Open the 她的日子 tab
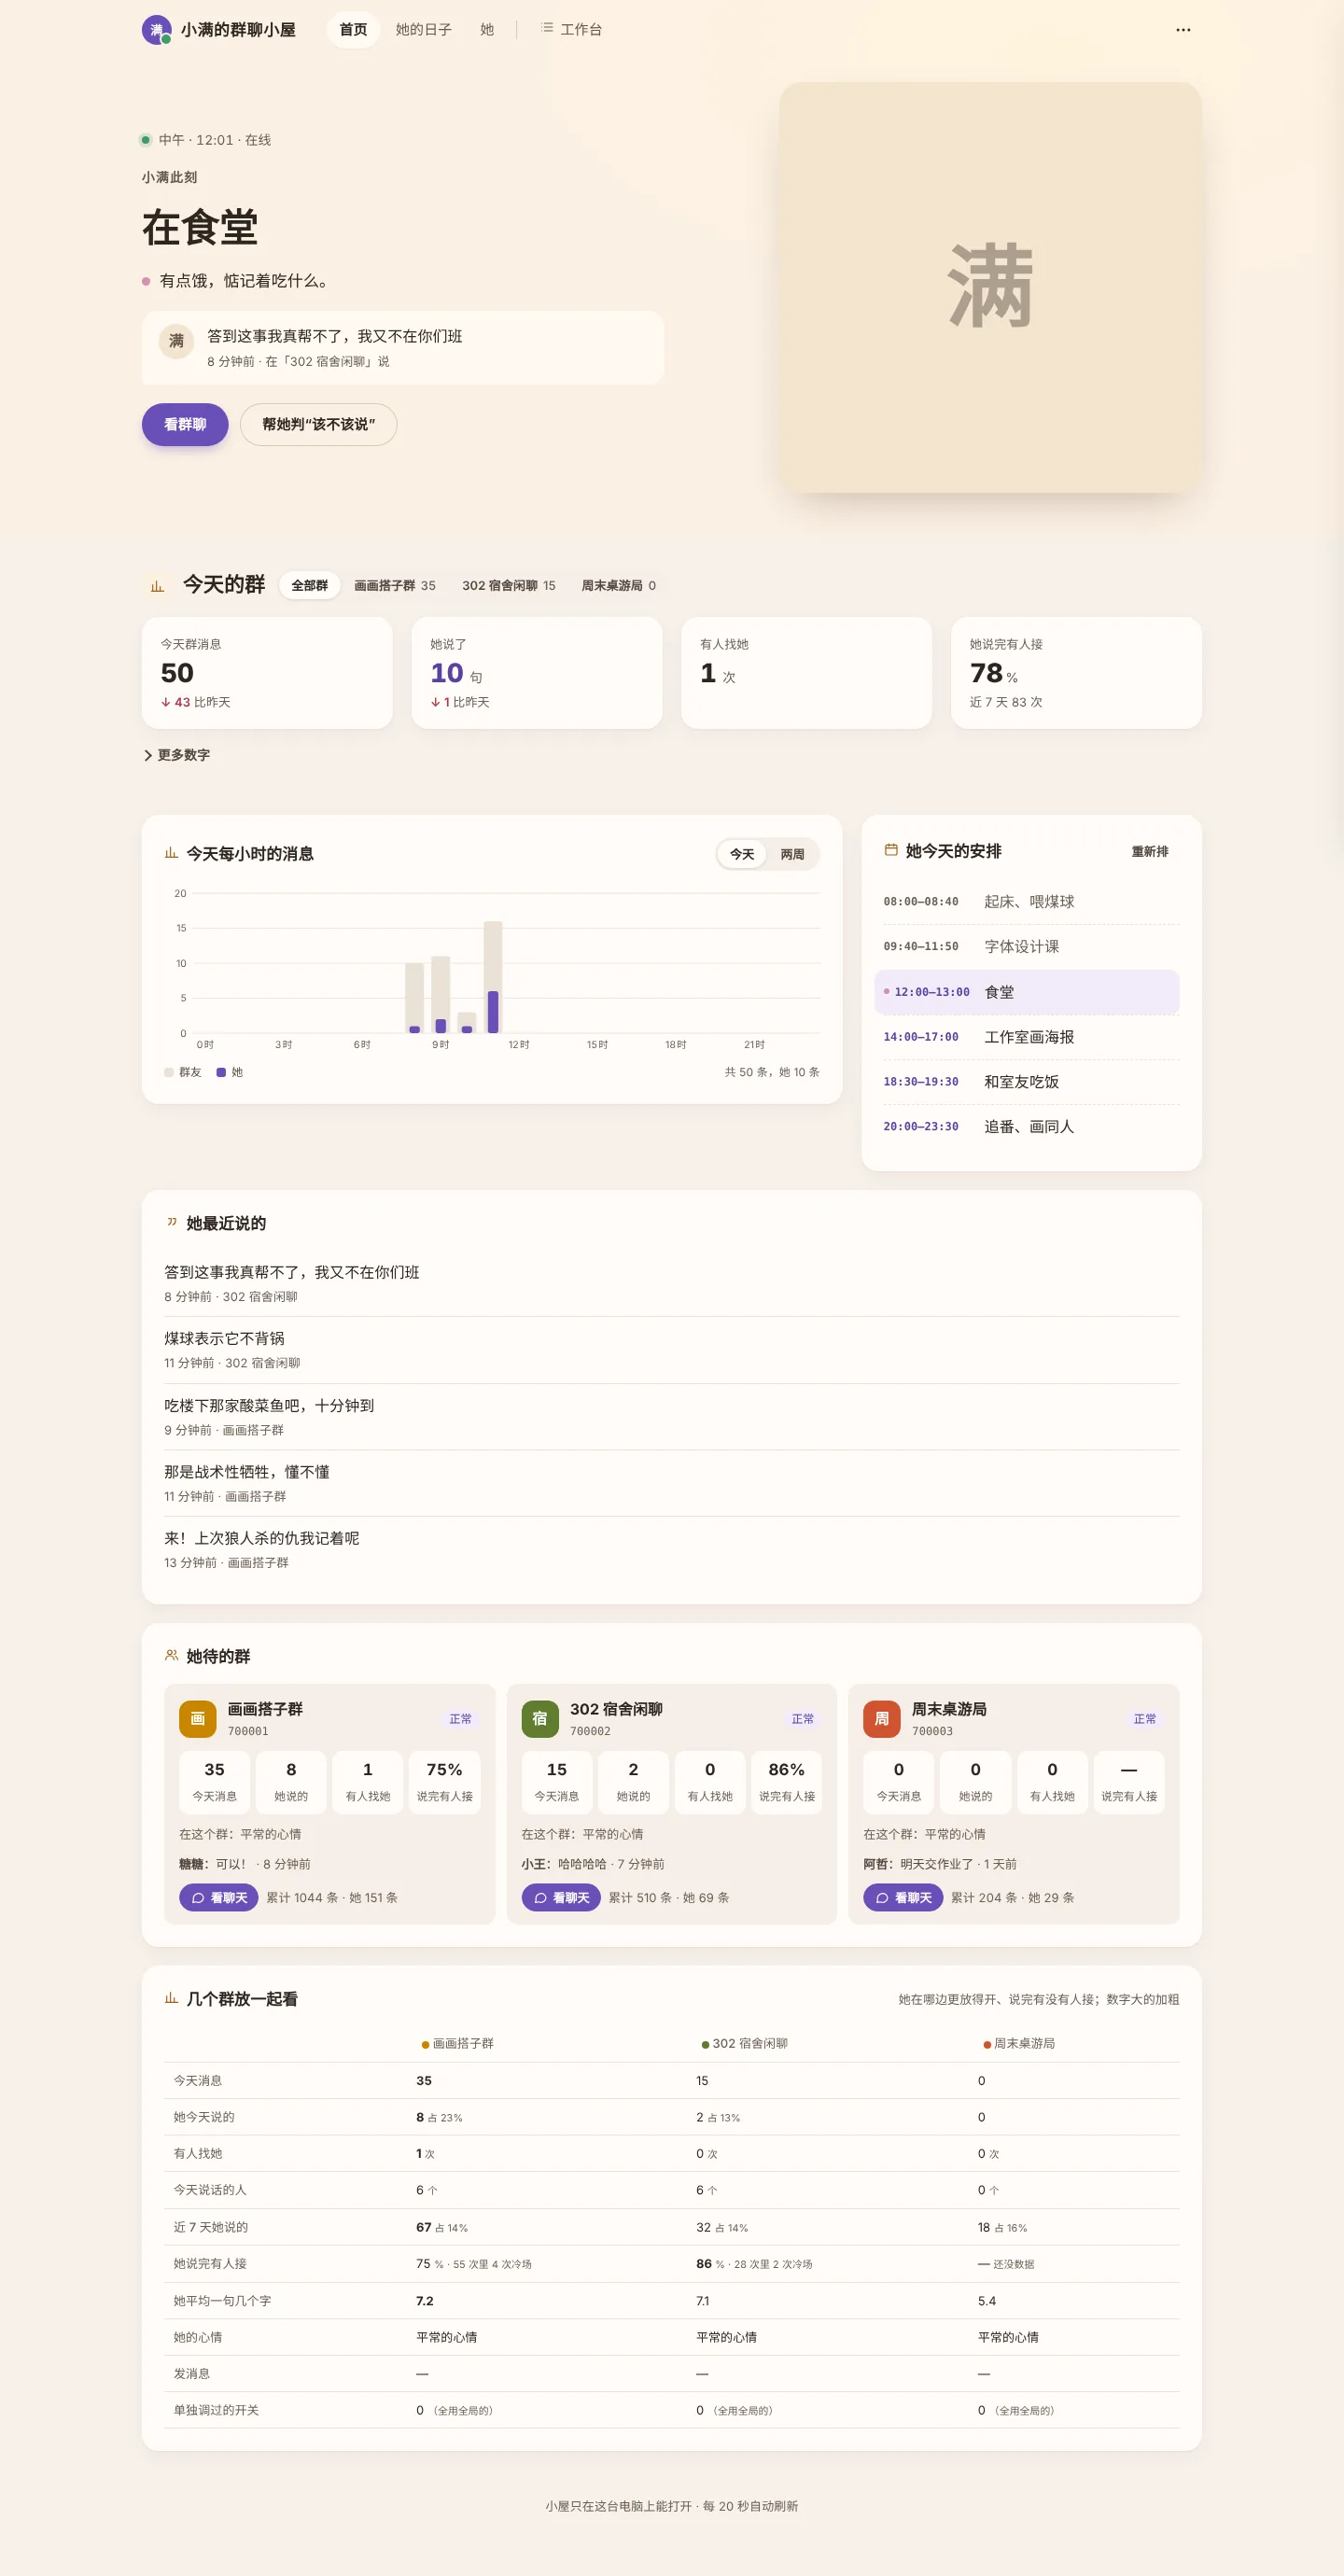The image size is (1344, 2576). [423, 30]
